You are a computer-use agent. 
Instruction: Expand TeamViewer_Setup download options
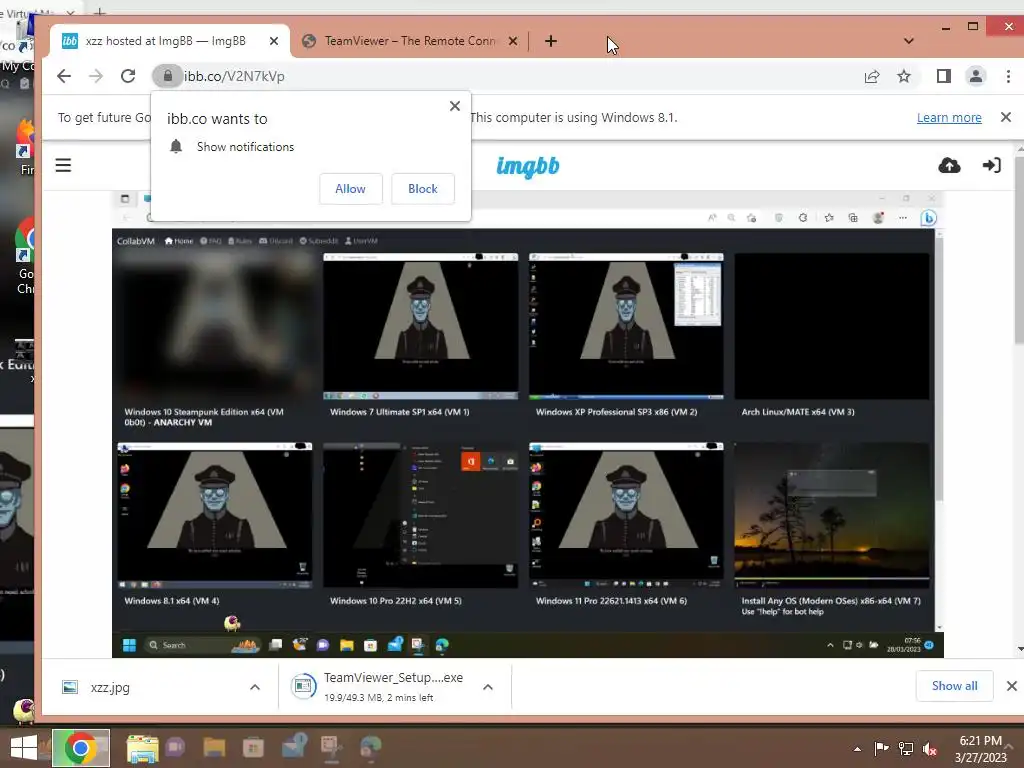[488, 687]
